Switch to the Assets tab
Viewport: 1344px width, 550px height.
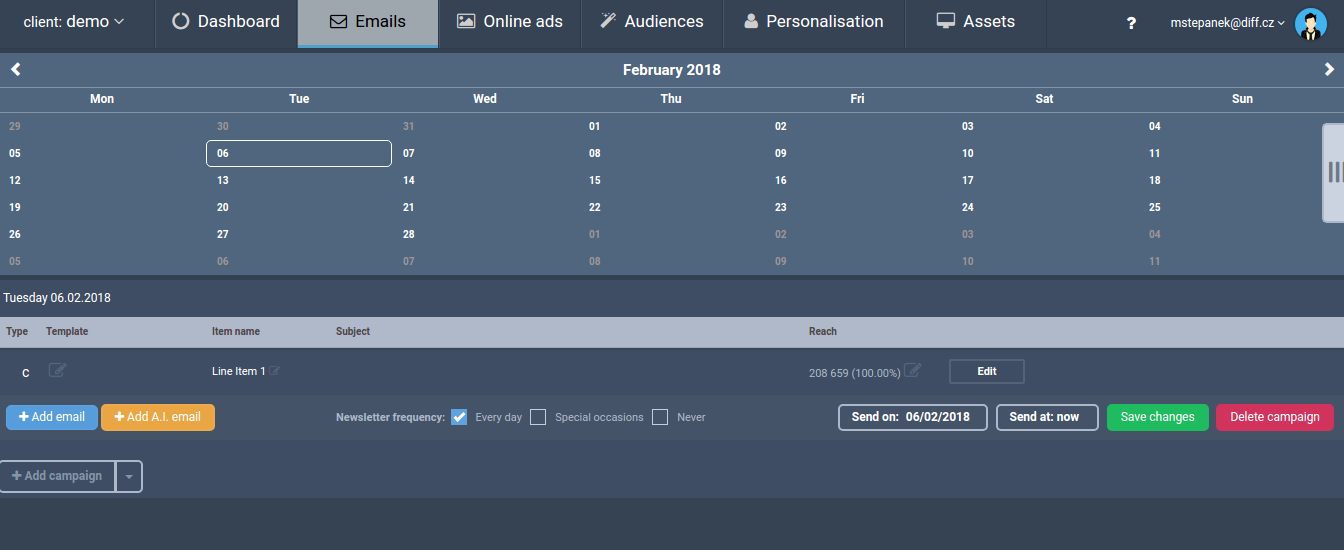(976, 23)
